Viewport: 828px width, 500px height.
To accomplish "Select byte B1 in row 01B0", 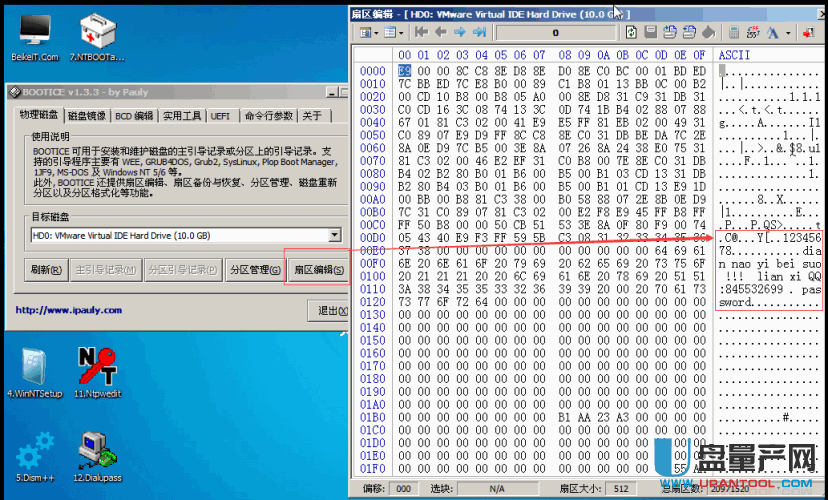I will [564, 417].
